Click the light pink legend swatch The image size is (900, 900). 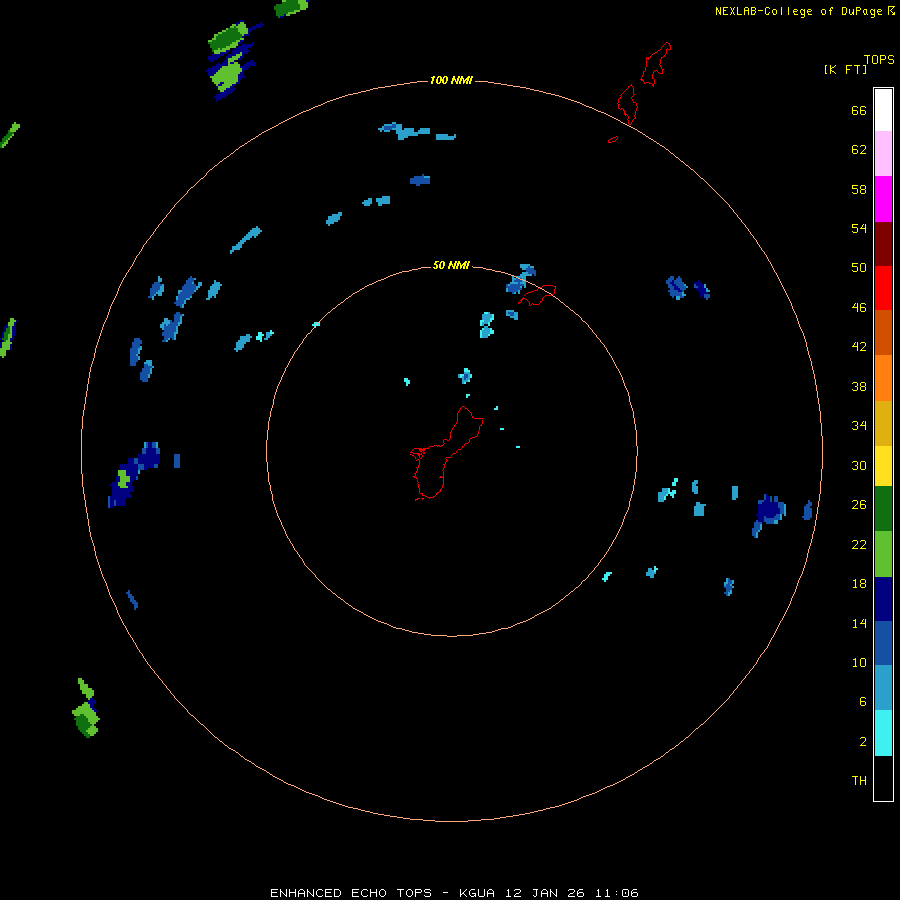pos(883,153)
